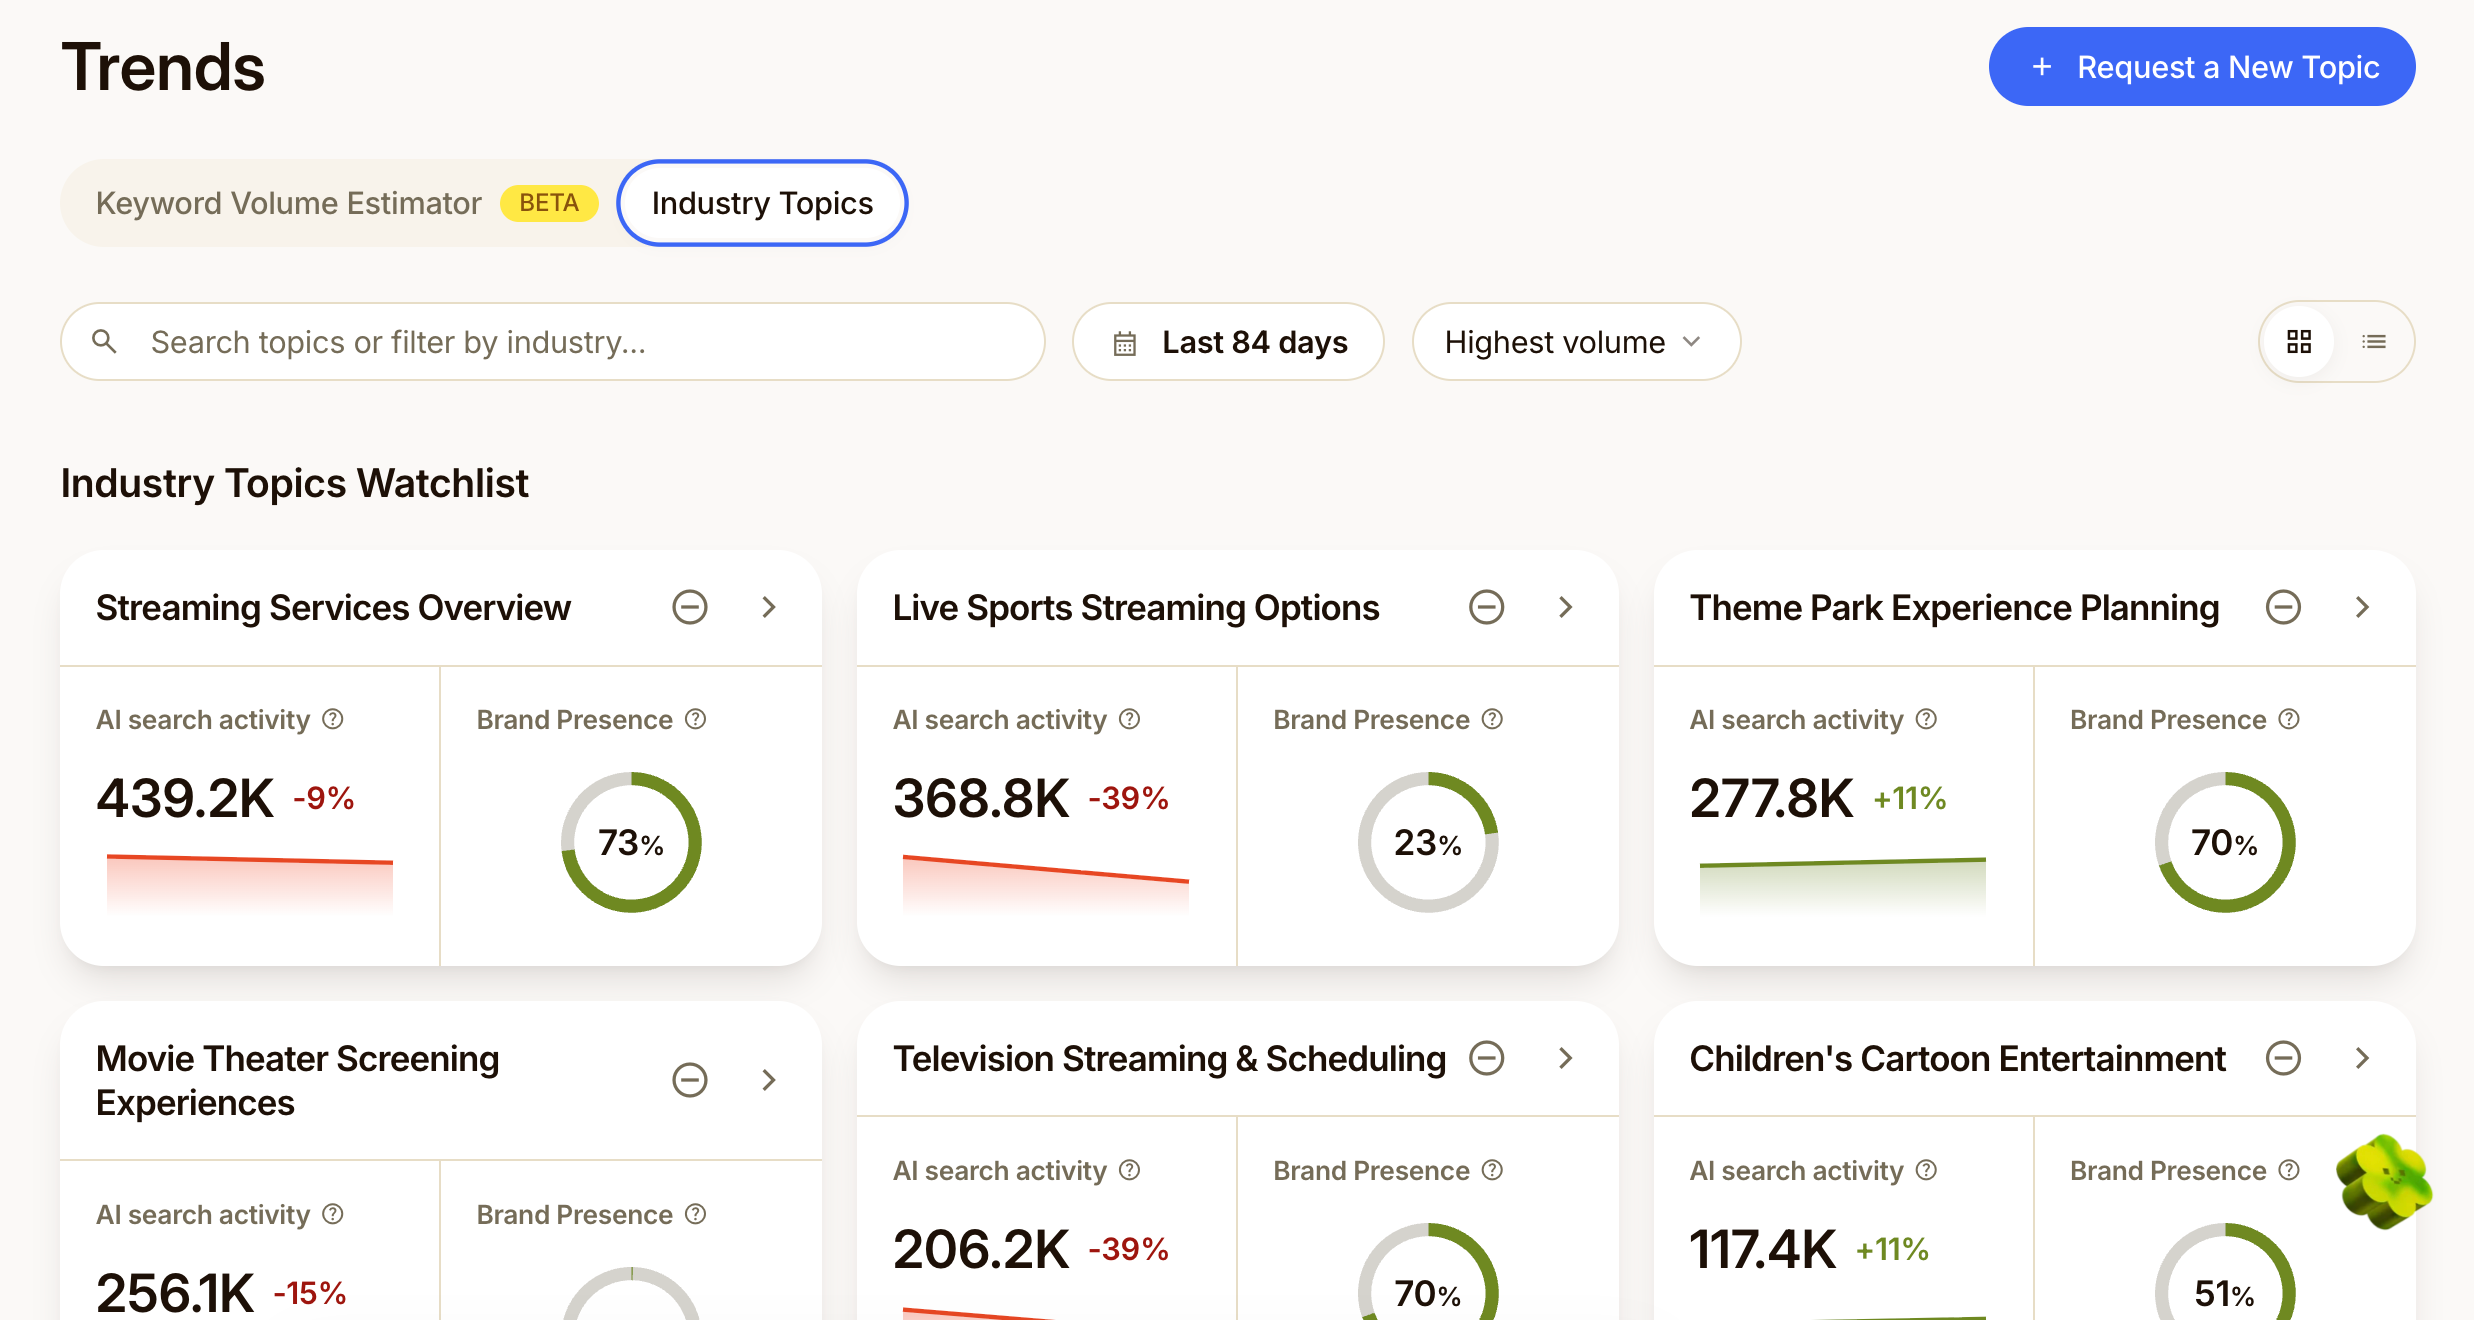
Task: Switch to grid view layout
Action: [x=2299, y=342]
